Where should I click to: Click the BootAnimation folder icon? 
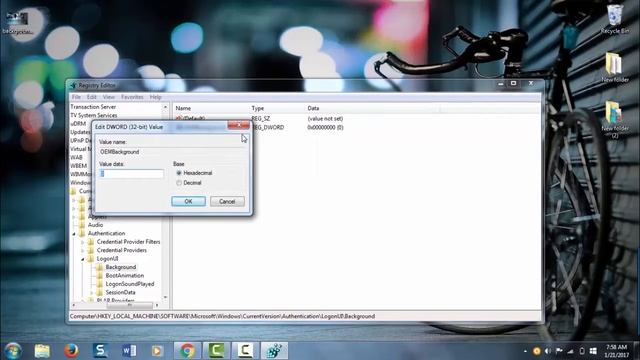point(100,276)
